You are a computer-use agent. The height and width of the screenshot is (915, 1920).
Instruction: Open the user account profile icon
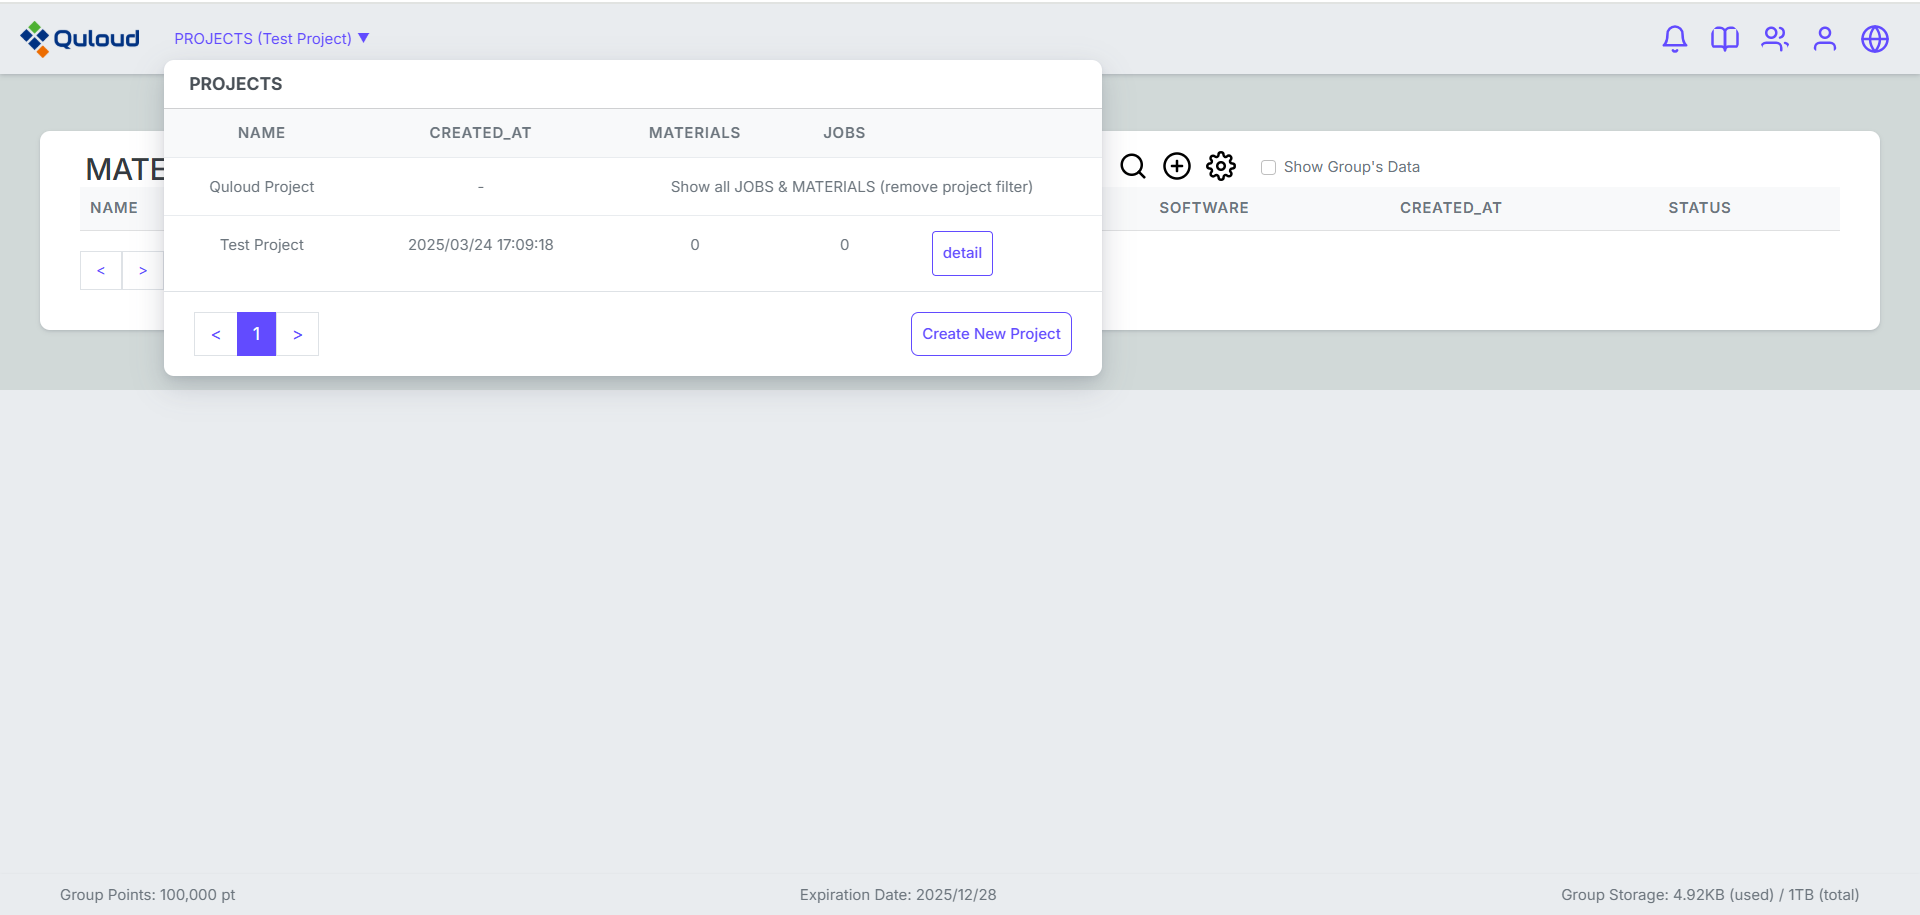coord(1824,39)
